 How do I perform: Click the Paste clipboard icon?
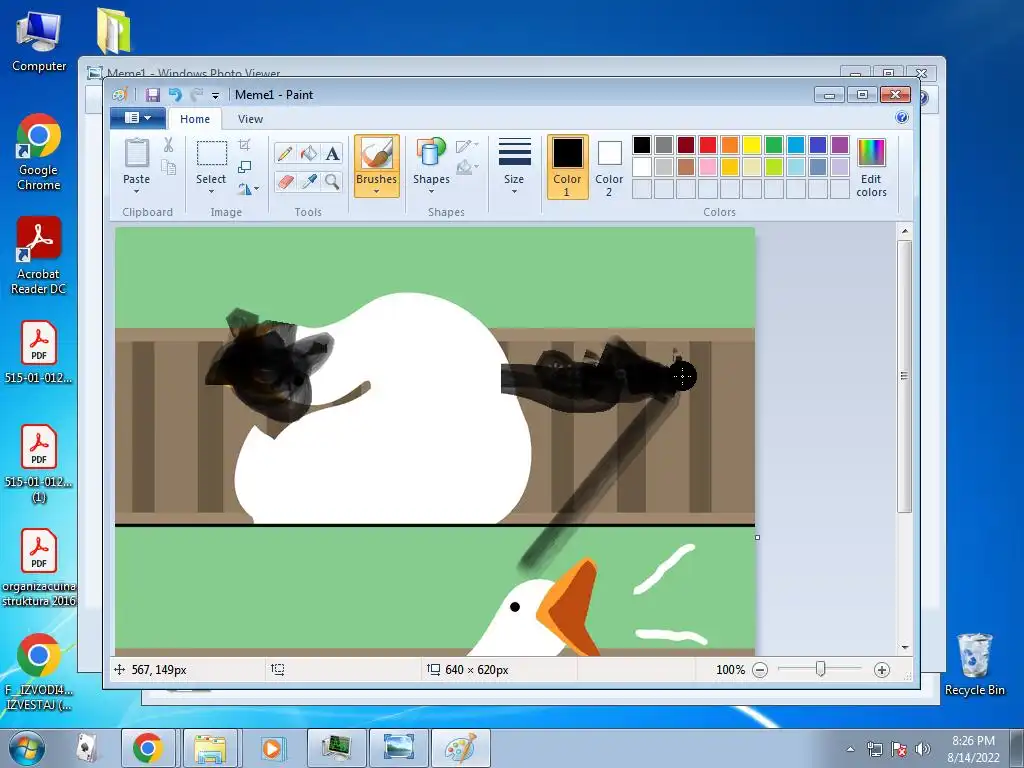[x=136, y=153]
